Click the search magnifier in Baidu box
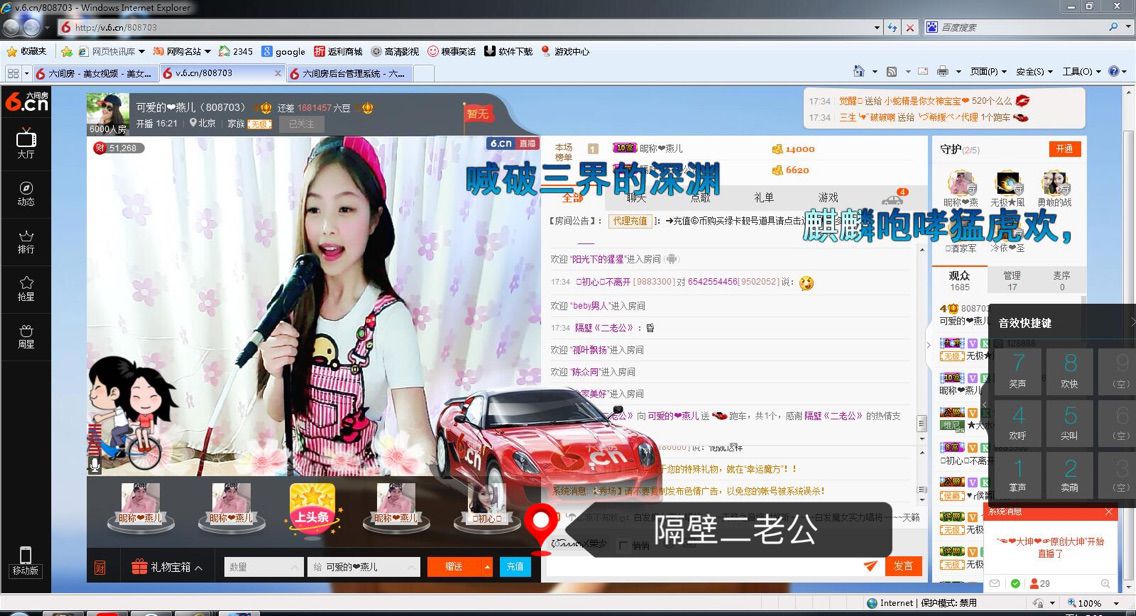 click(1114, 27)
